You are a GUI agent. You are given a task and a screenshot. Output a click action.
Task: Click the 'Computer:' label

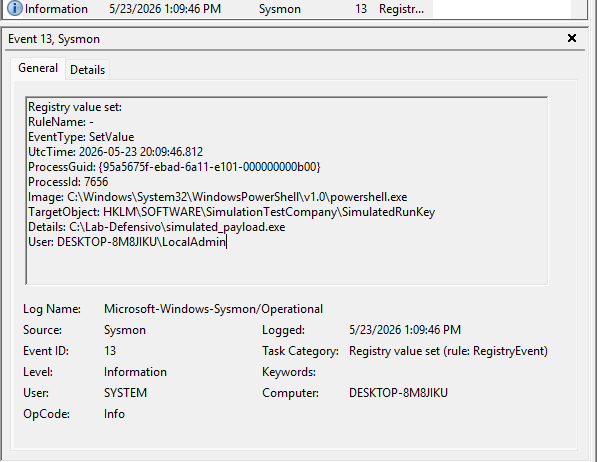pos(290,393)
